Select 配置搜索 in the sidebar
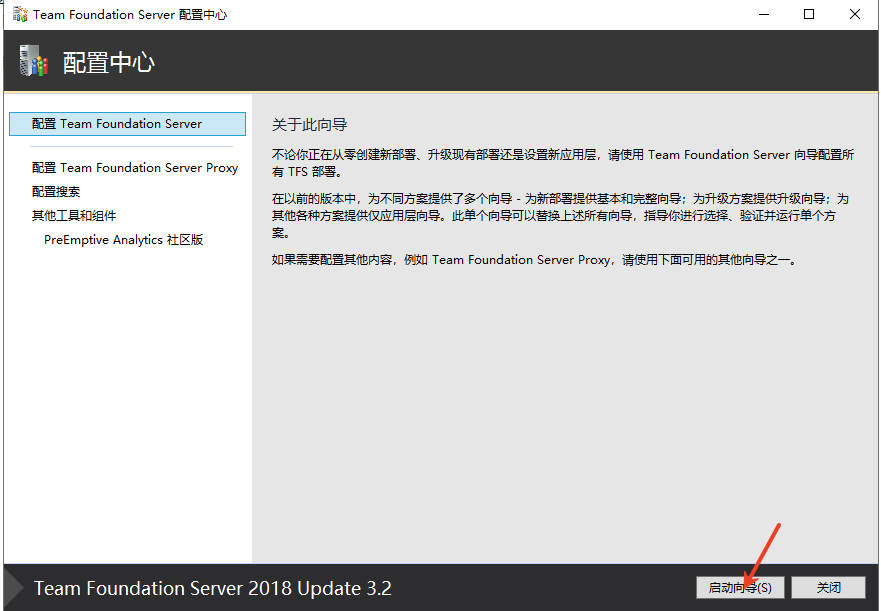The width and height of the screenshot is (881, 611). coord(56,192)
